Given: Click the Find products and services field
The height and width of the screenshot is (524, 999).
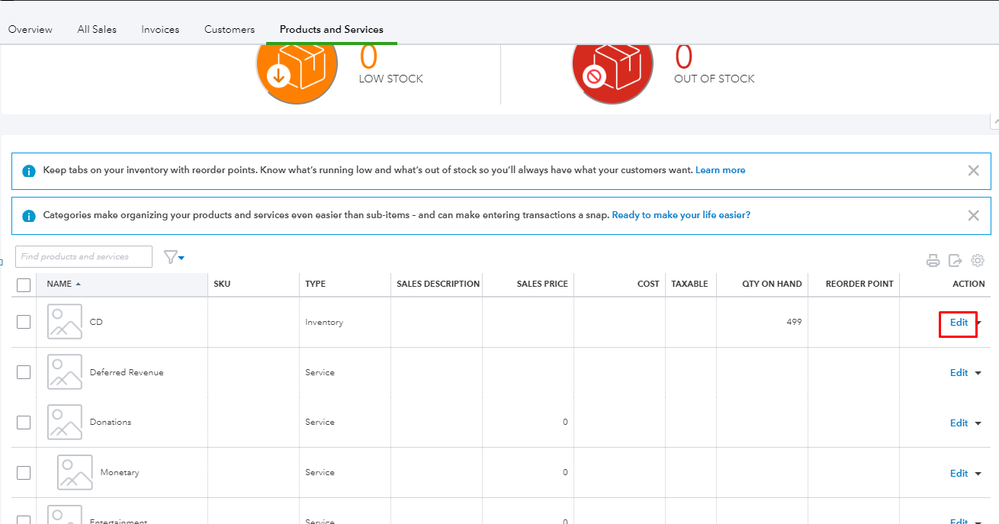Looking at the screenshot, I should pos(83,257).
